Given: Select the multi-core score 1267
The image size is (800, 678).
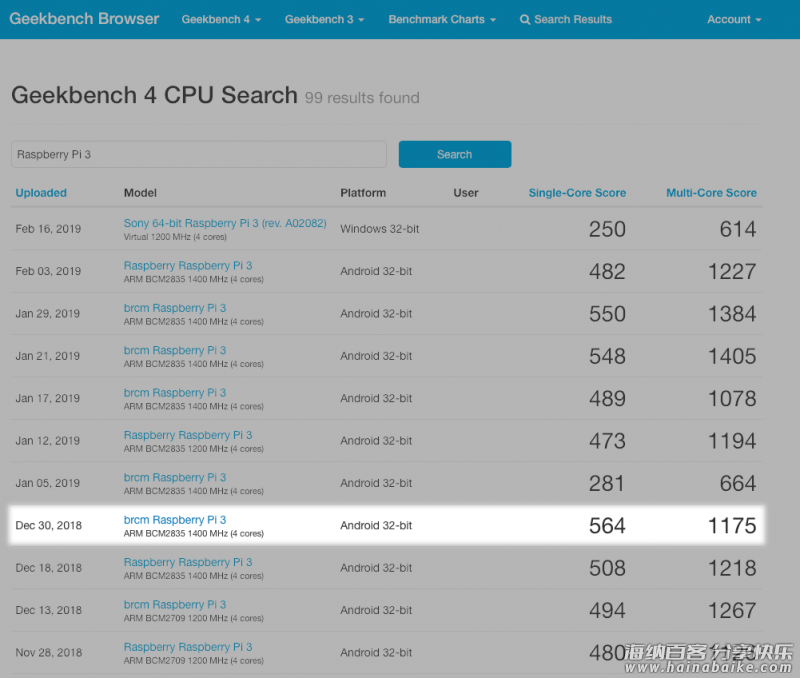Looking at the screenshot, I should 732,610.
